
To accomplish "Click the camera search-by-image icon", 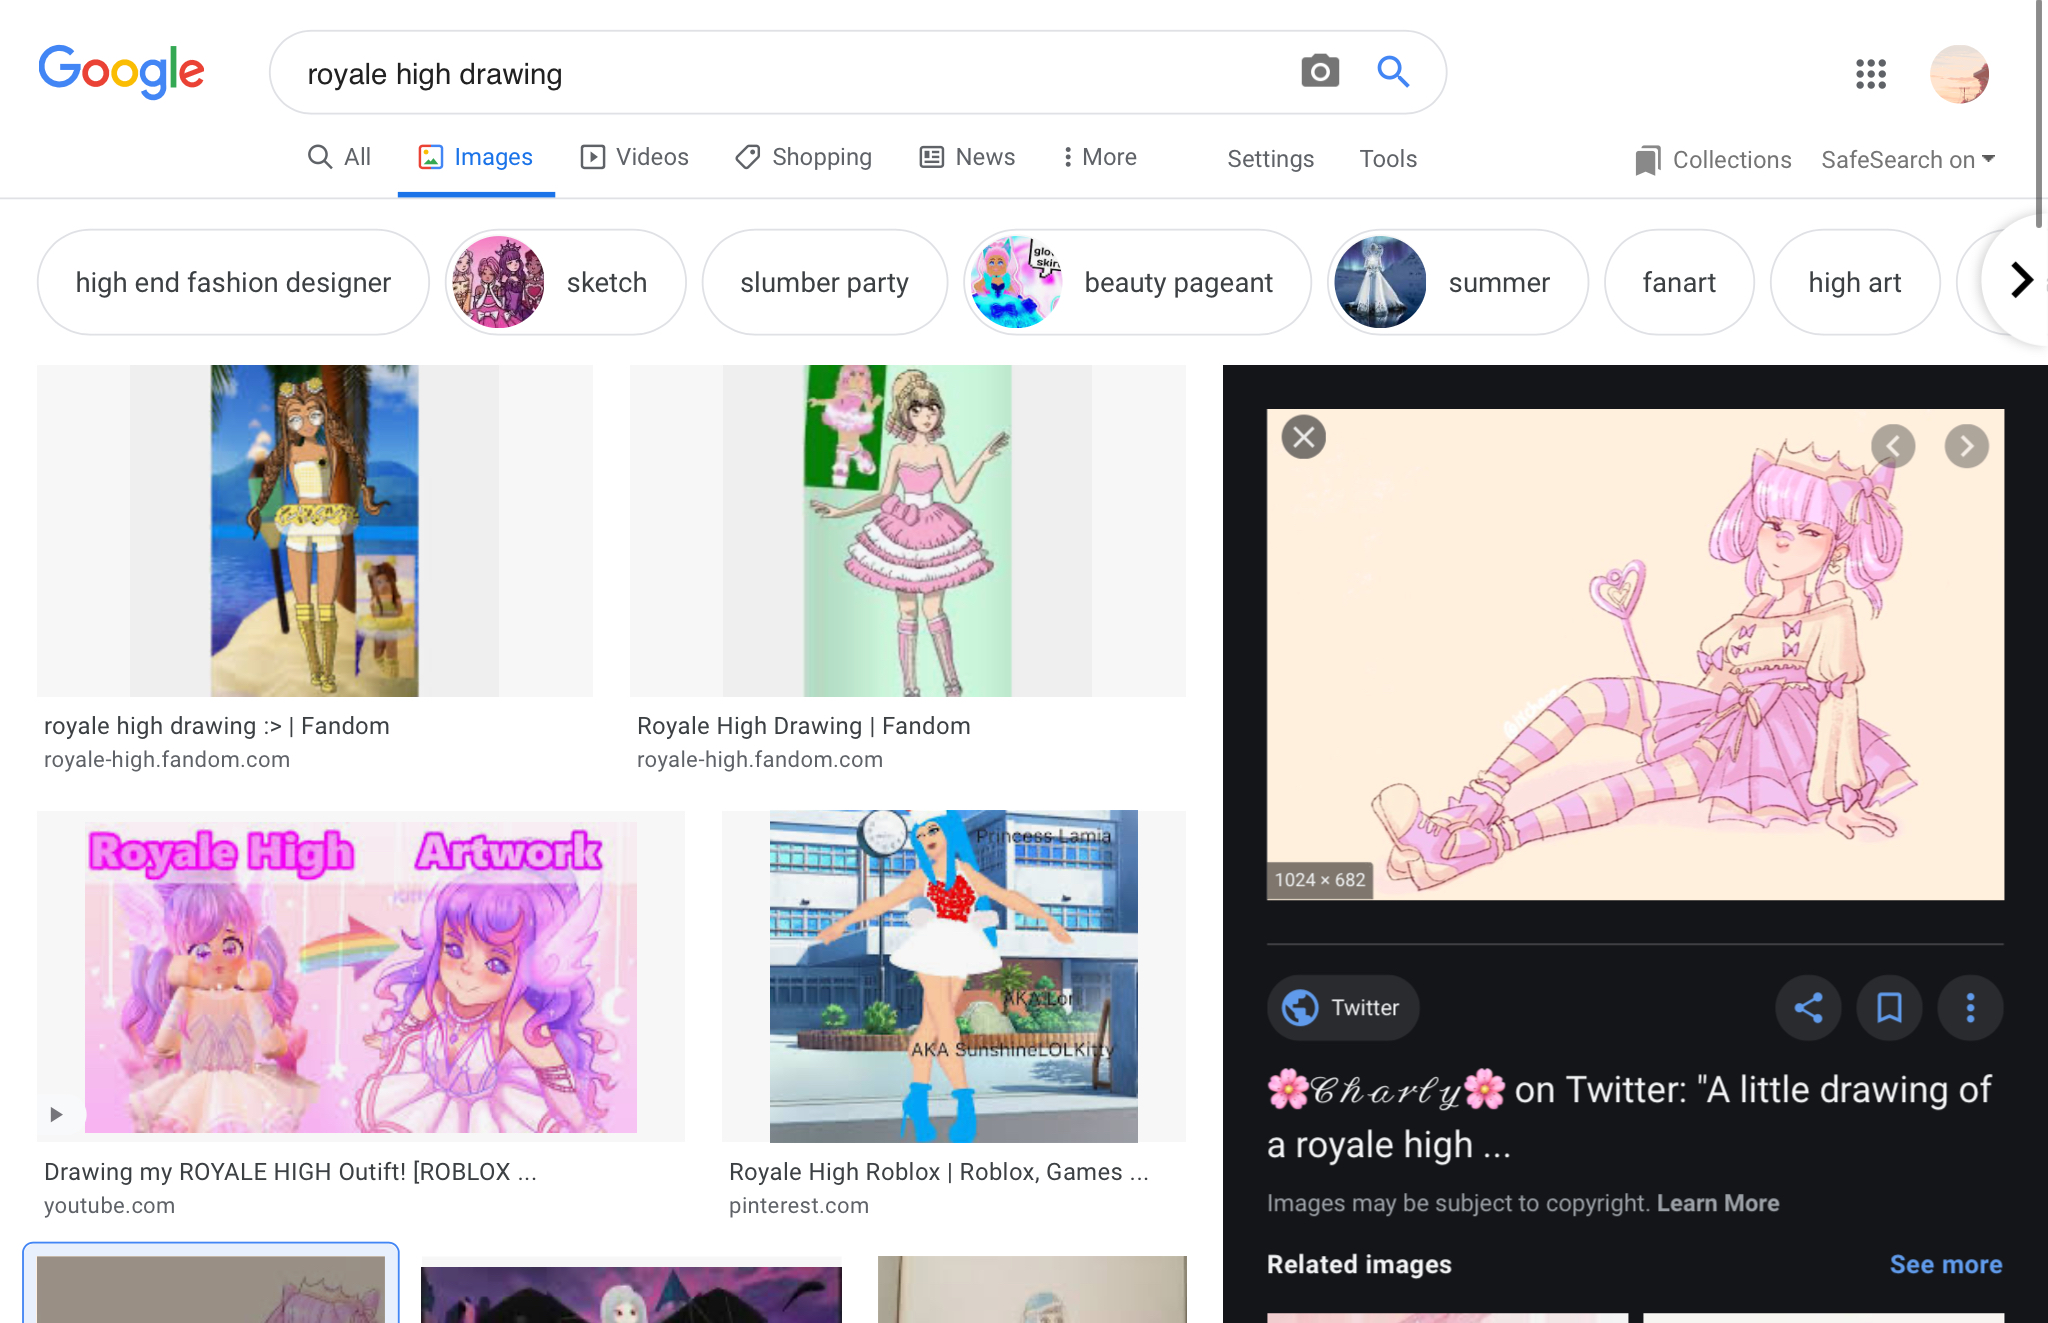I will 1319,72.
